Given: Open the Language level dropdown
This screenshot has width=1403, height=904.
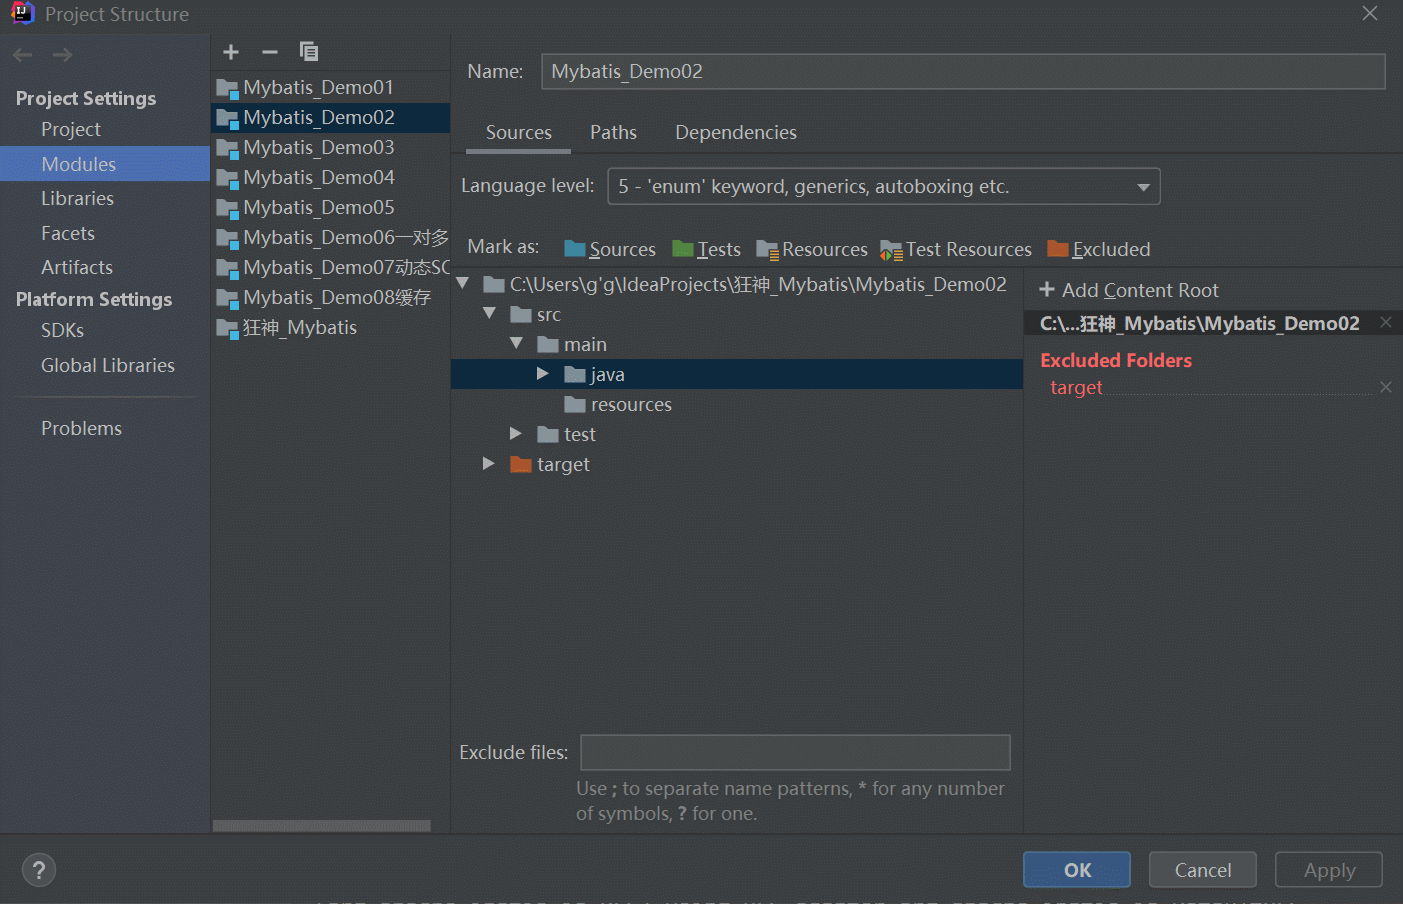Looking at the screenshot, I should tap(884, 186).
